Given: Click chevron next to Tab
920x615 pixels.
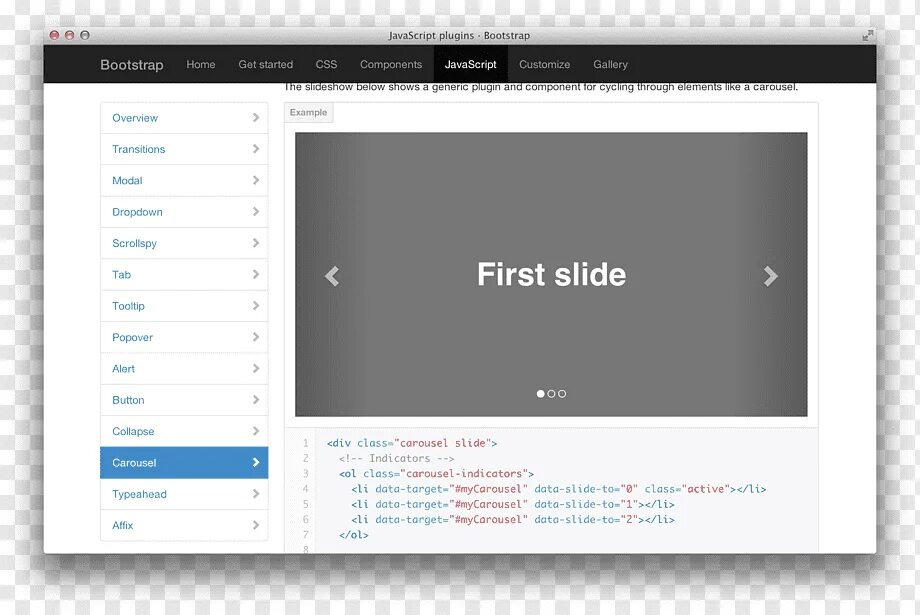Looking at the screenshot, I should (256, 274).
